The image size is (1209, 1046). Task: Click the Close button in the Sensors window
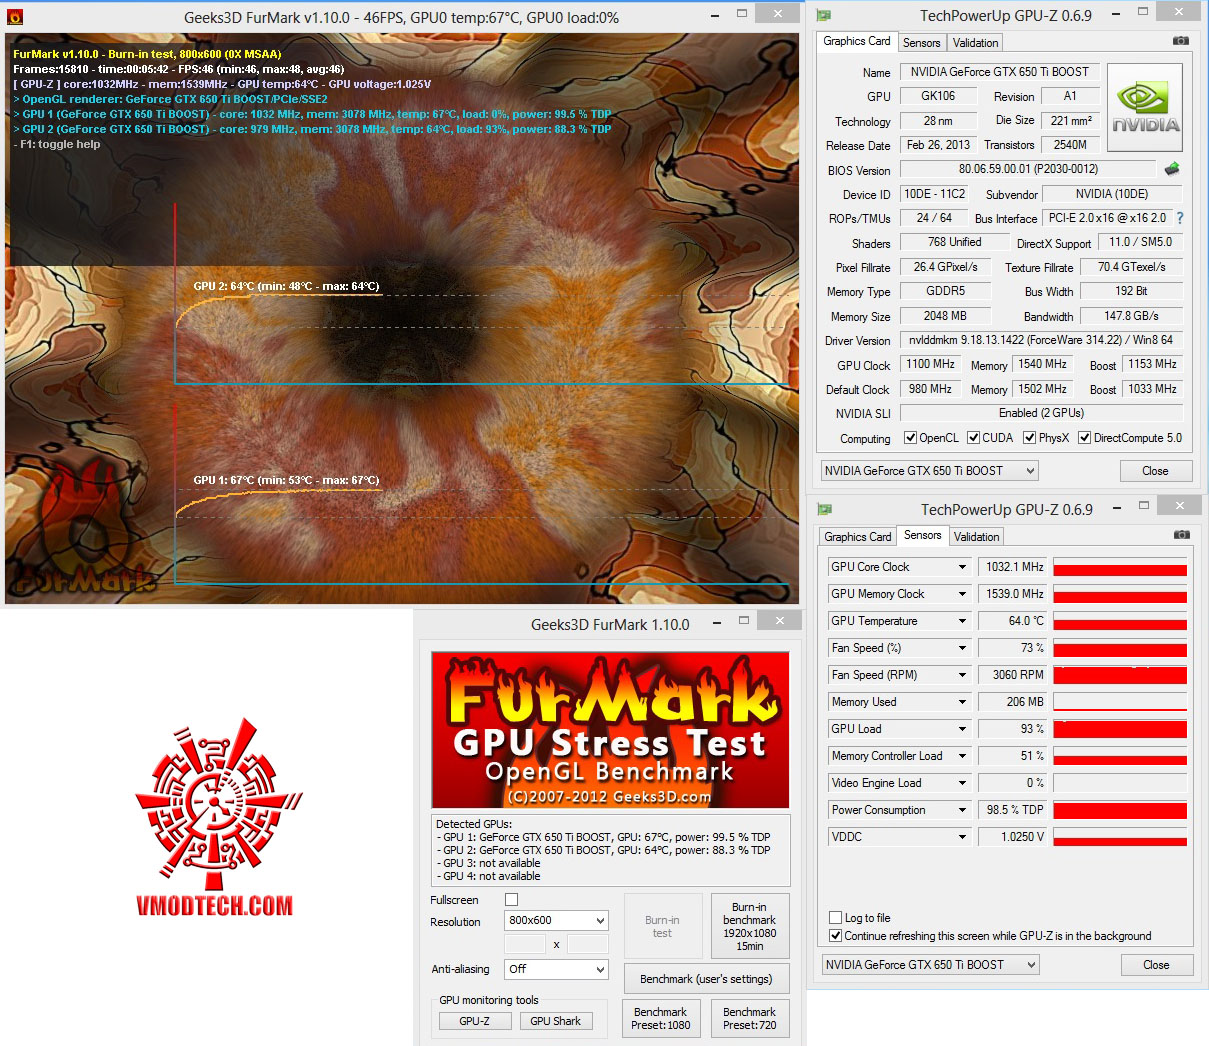[x=1156, y=965]
